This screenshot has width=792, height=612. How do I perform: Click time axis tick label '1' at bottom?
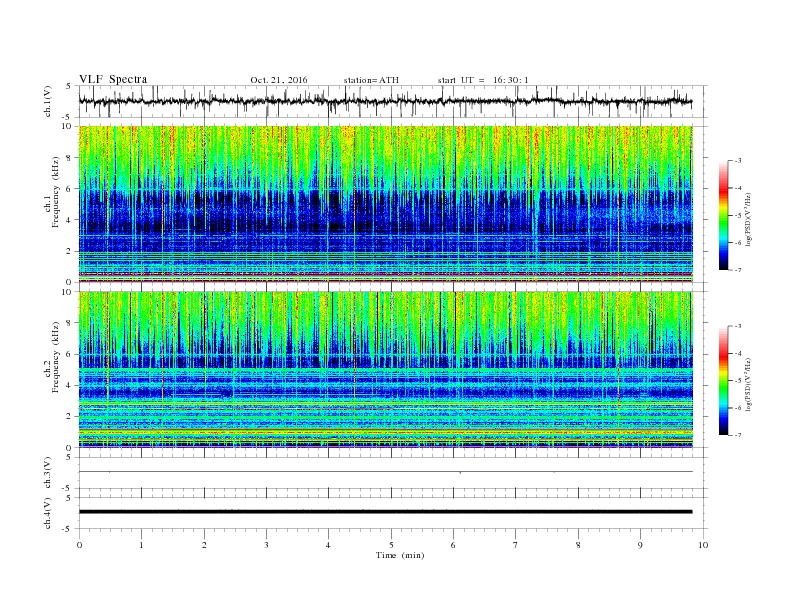pyautogui.click(x=141, y=545)
